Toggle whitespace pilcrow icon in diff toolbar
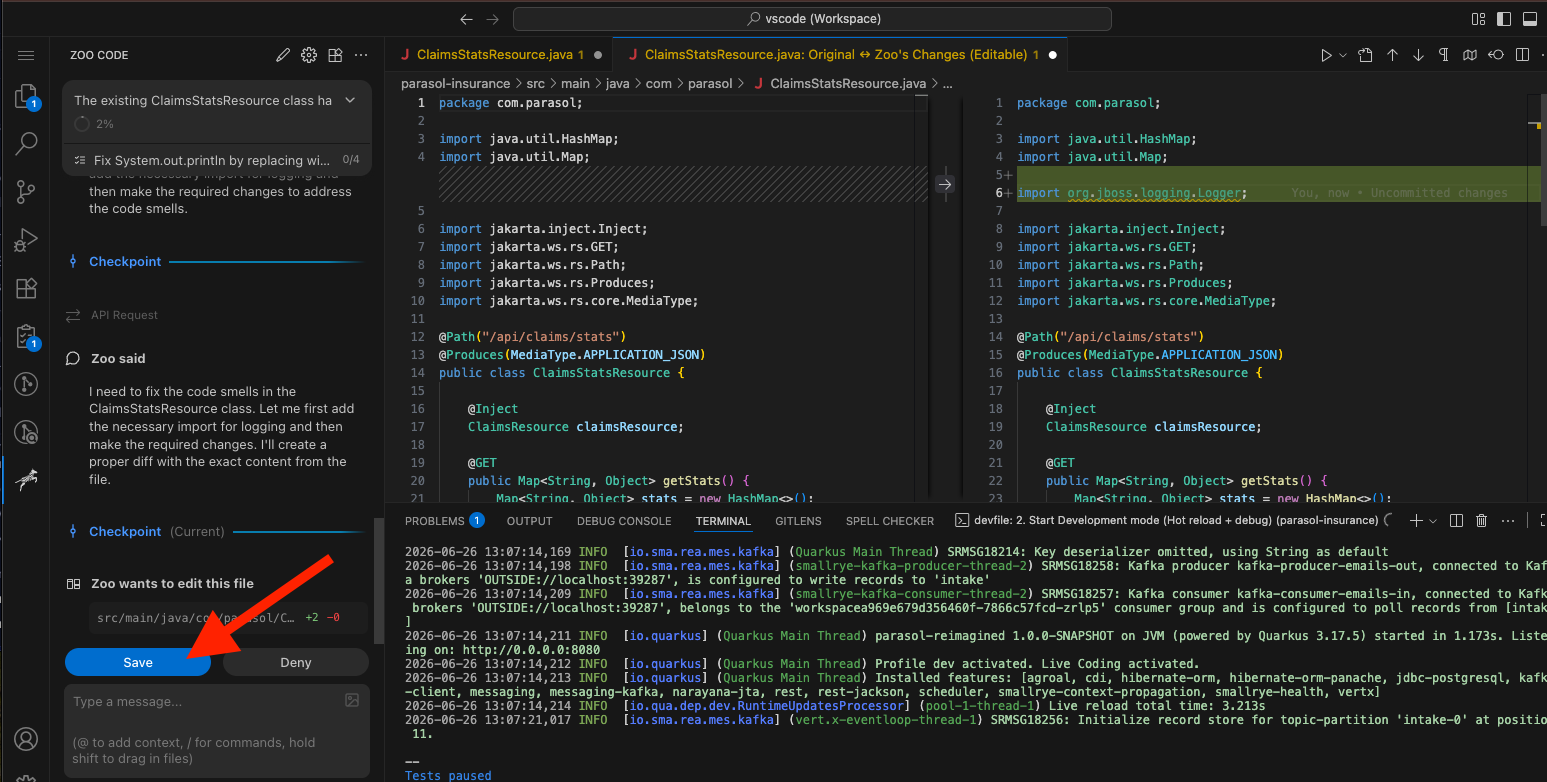 (x=1443, y=55)
